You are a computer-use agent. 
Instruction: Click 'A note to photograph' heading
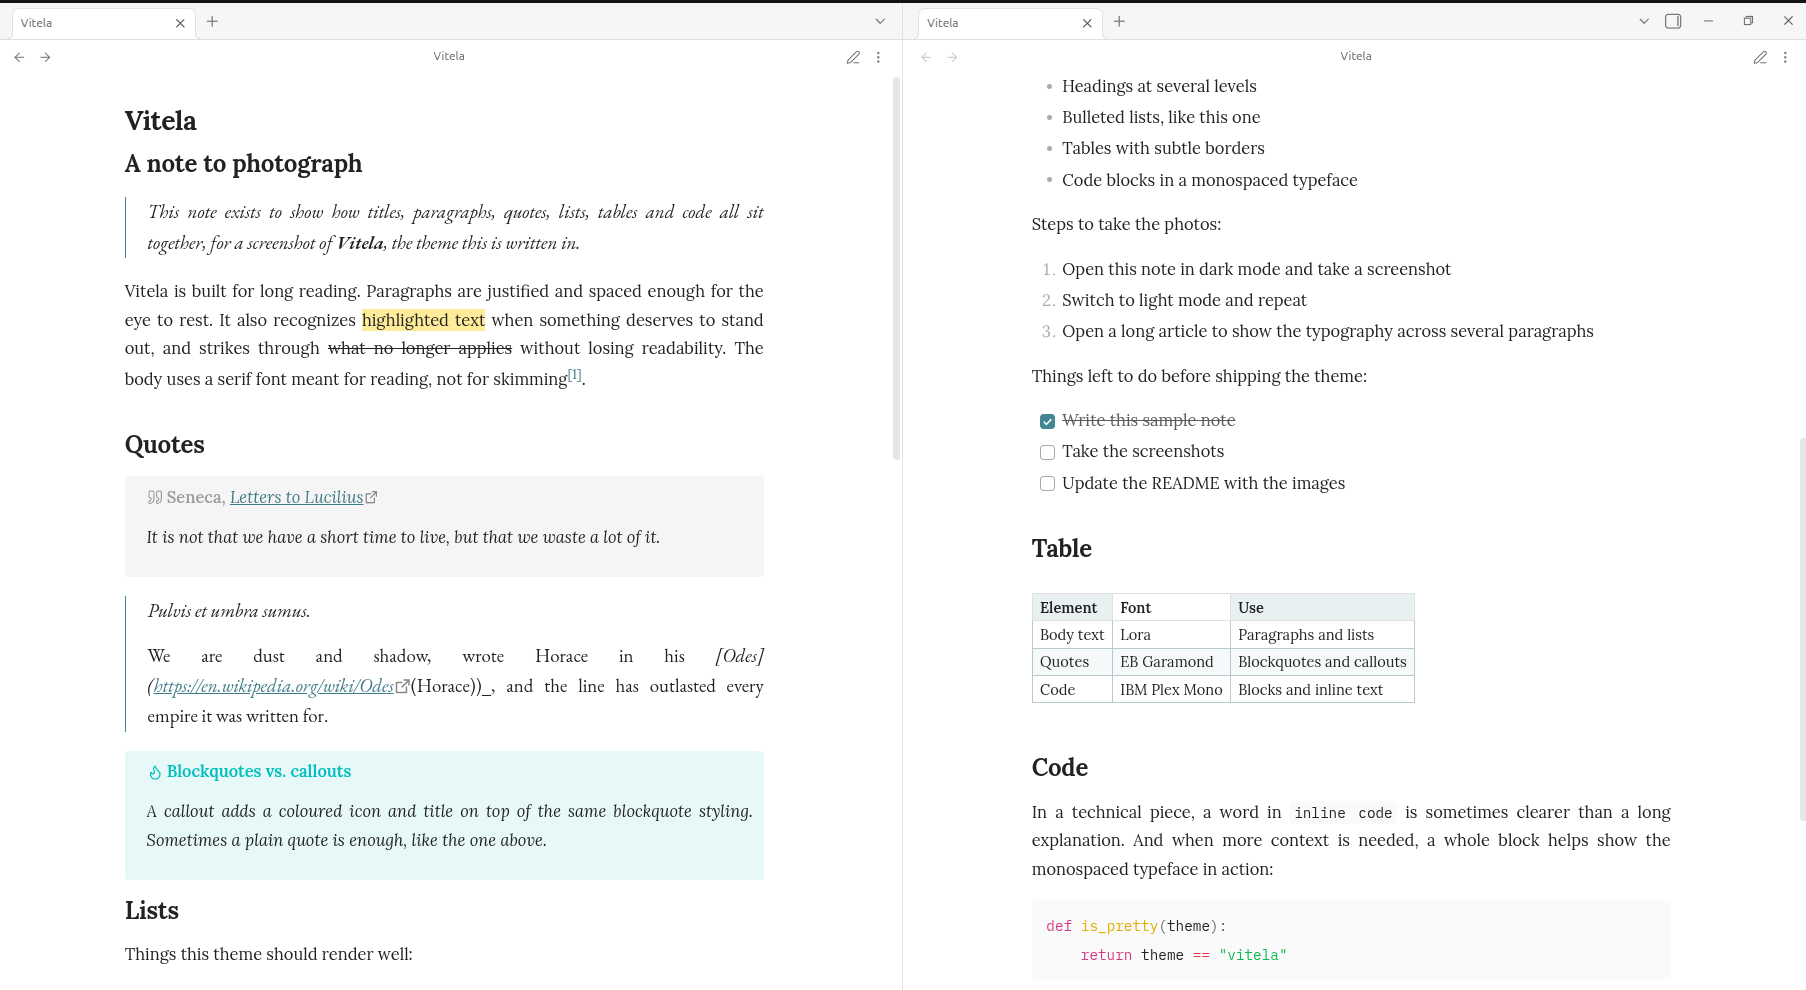(x=243, y=163)
